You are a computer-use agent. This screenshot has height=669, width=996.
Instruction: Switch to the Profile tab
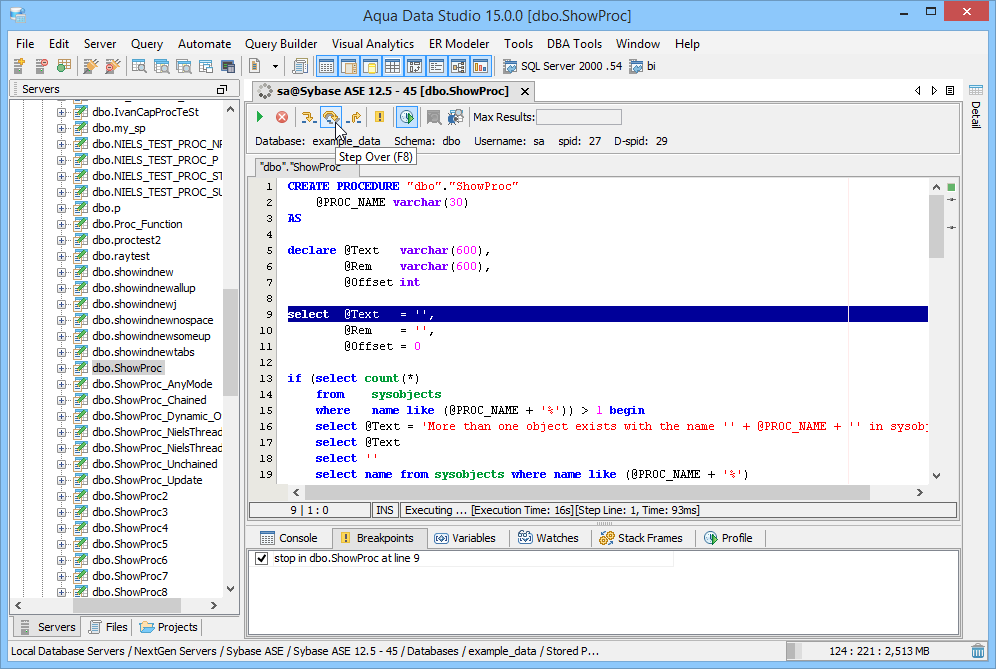729,538
